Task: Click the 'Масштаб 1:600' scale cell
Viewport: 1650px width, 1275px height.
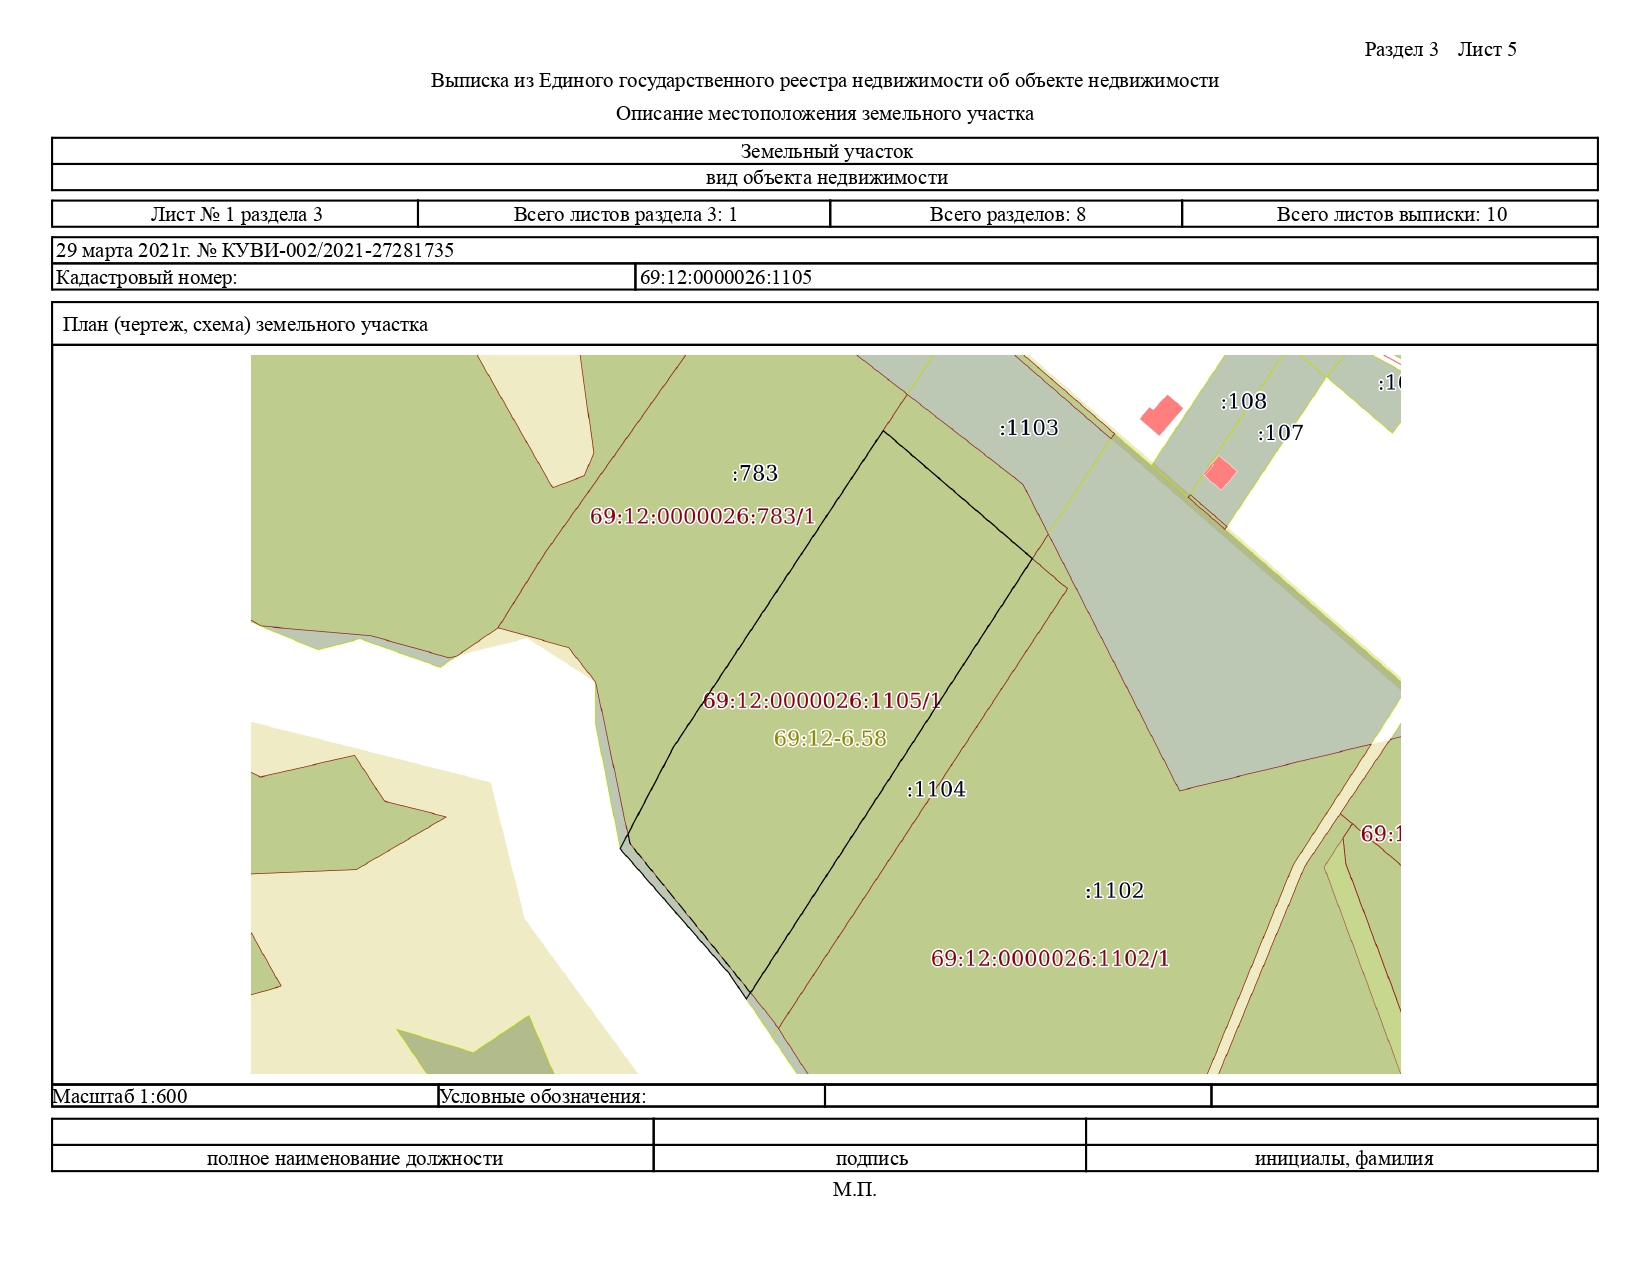Action: (120, 1096)
